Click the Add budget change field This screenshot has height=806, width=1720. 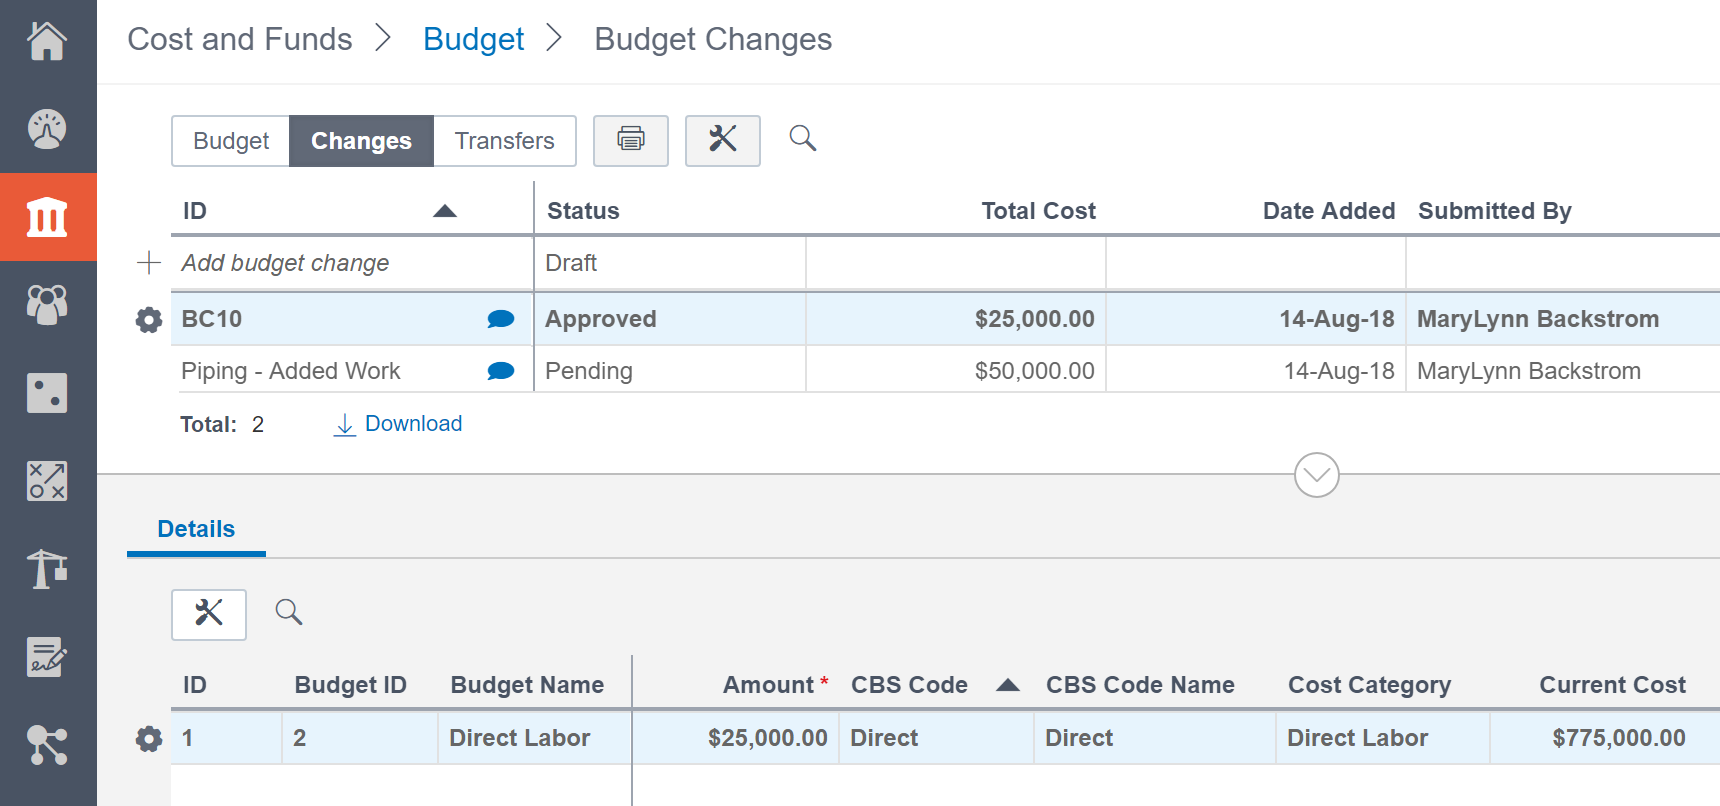(286, 263)
